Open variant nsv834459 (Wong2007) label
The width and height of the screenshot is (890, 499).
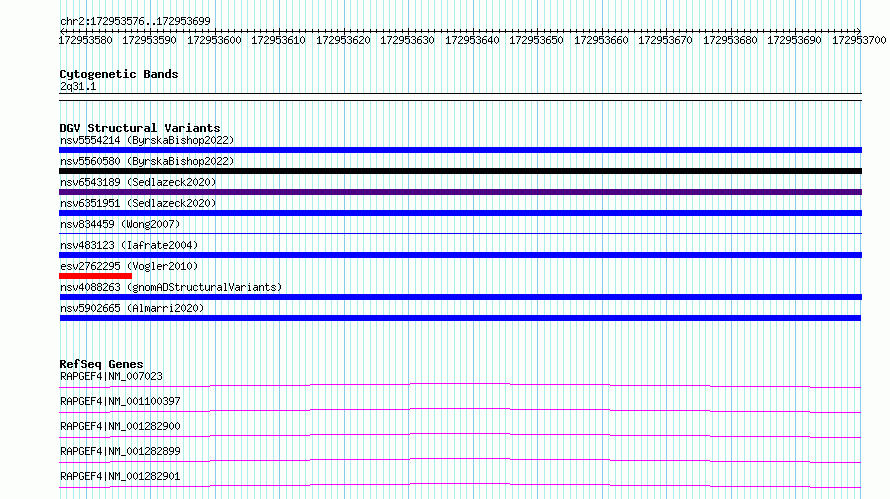point(120,224)
